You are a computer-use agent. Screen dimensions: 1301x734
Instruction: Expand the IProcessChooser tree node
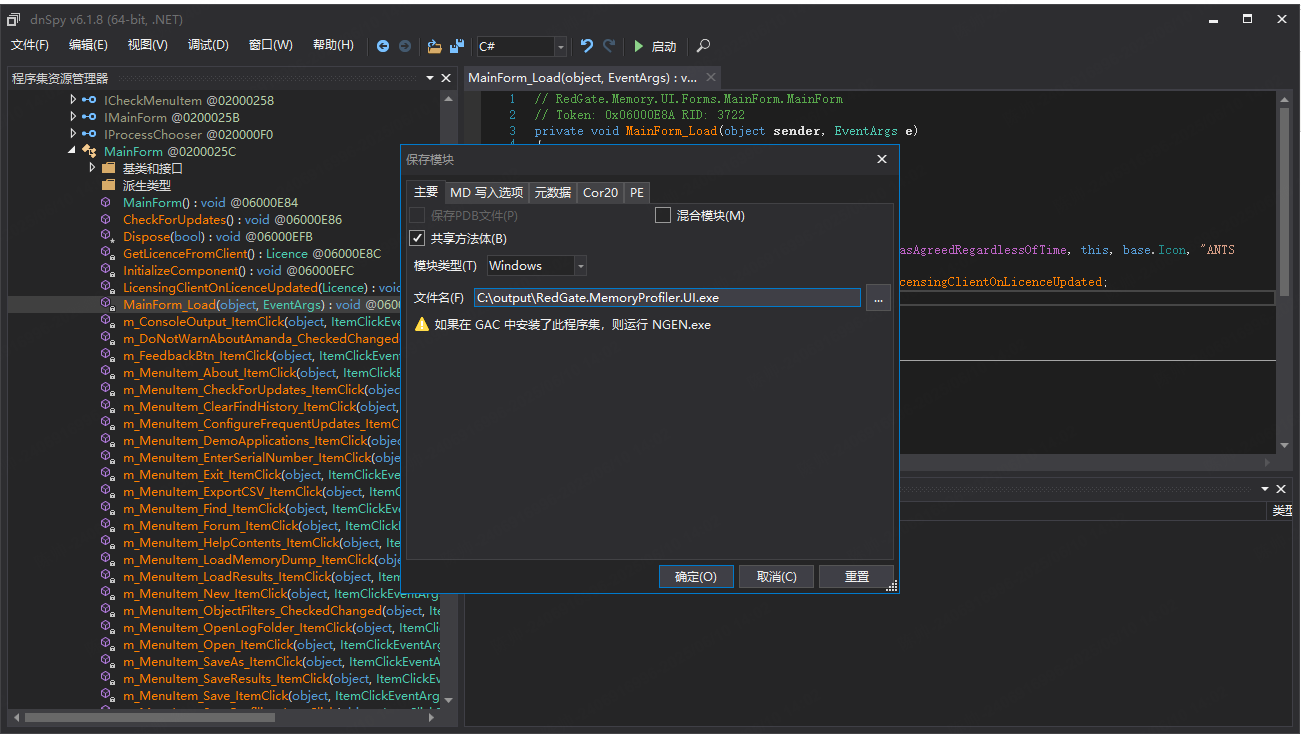(x=73, y=135)
